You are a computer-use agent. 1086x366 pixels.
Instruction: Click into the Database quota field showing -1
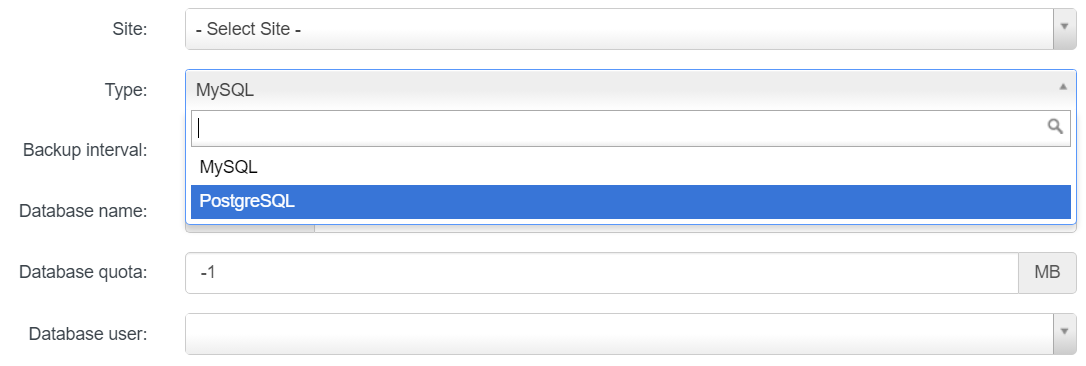[602, 273]
